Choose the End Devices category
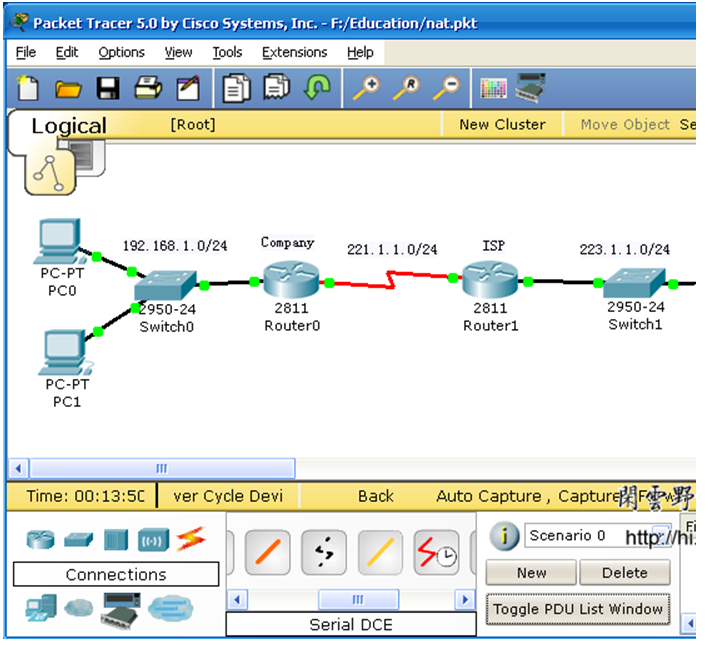Image resolution: width=709 pixels, height=645 pixels. coord(41,607)
